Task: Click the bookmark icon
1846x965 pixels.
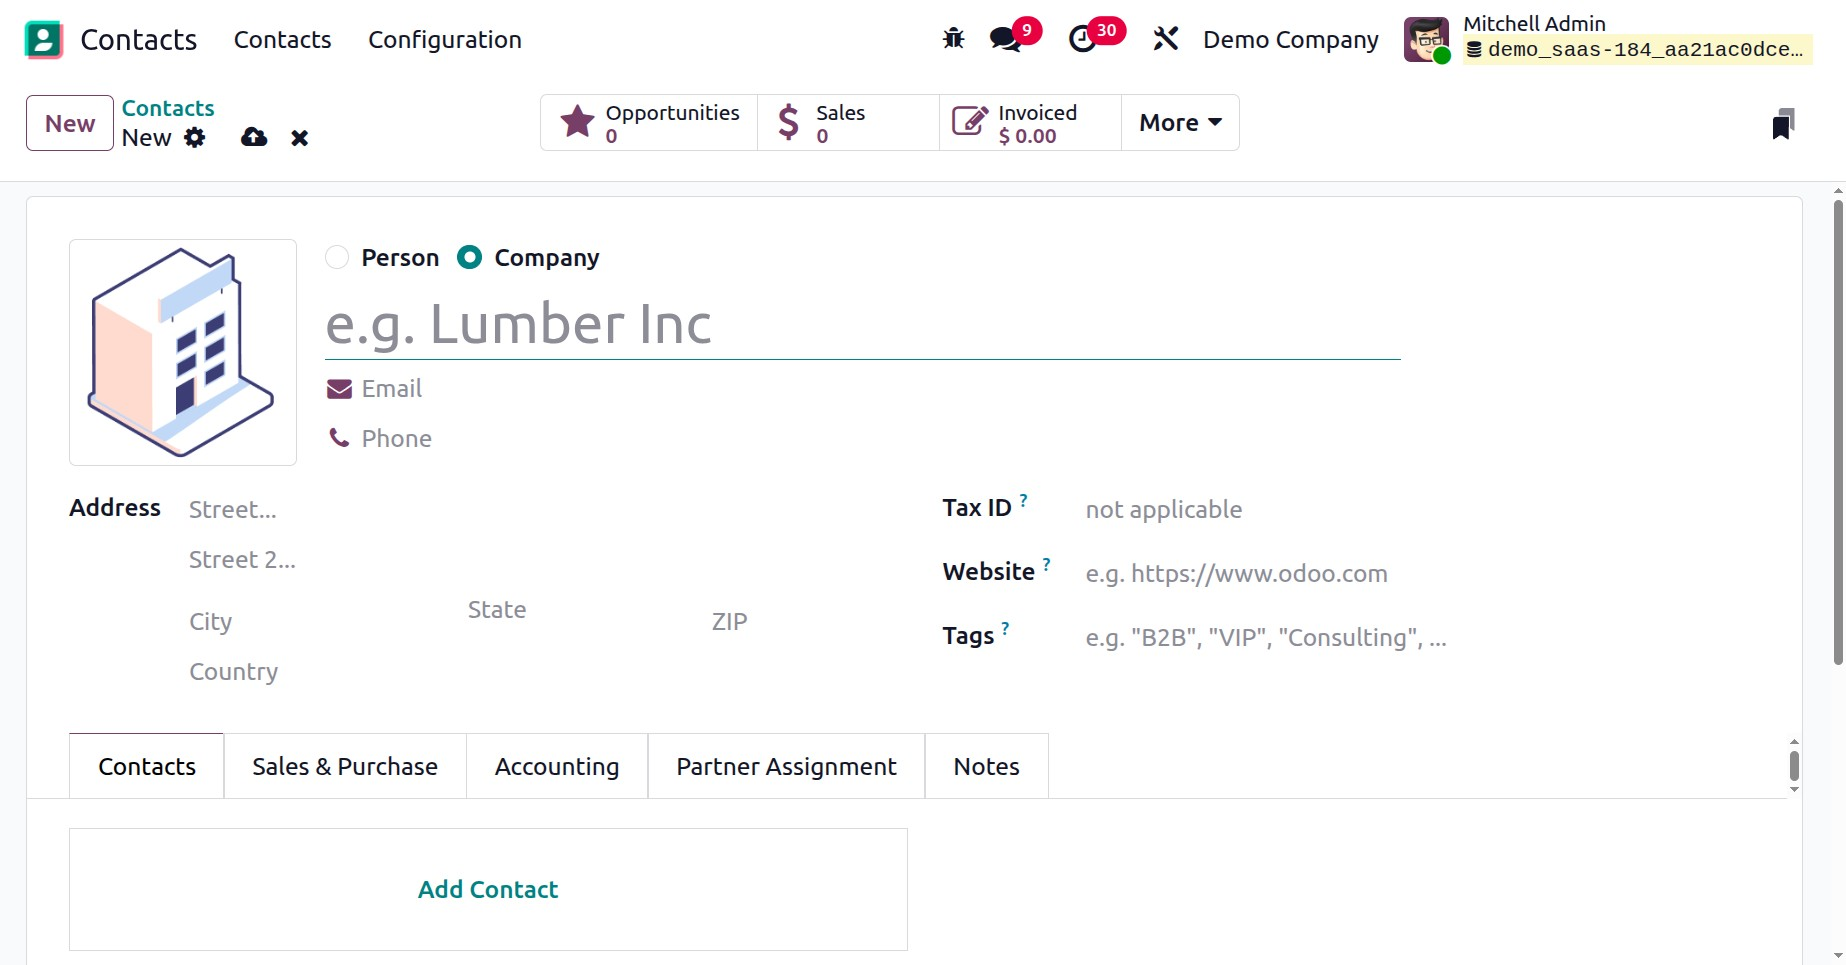Action: [1782, 124]
